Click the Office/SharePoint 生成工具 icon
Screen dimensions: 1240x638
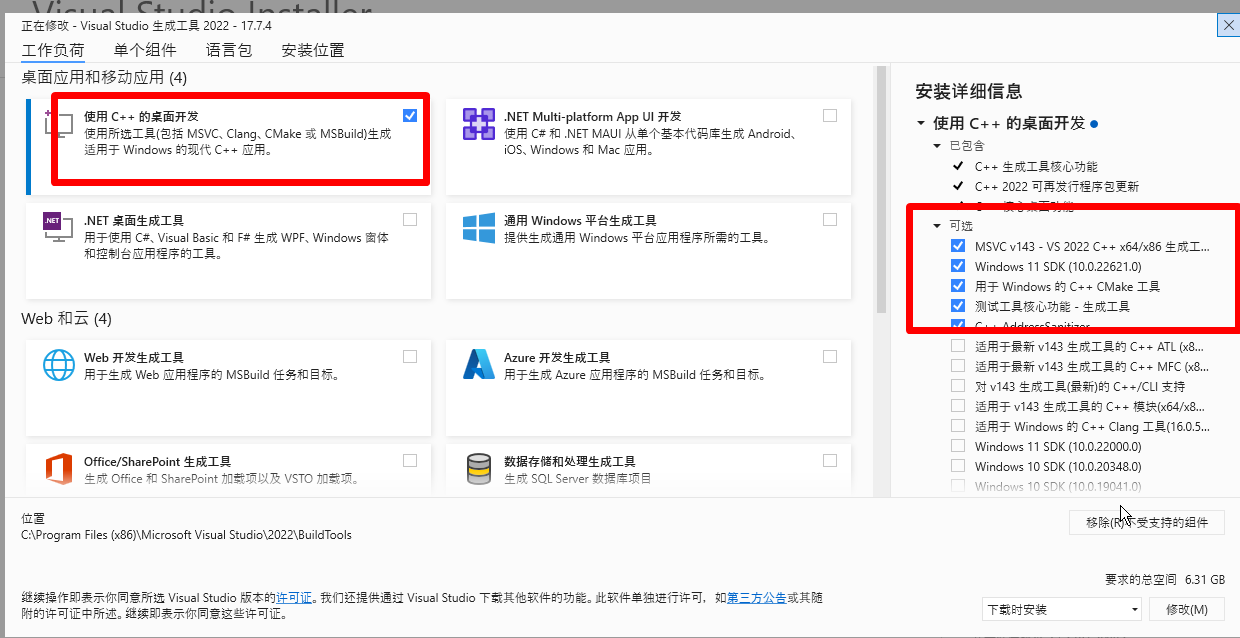(59, 469)
